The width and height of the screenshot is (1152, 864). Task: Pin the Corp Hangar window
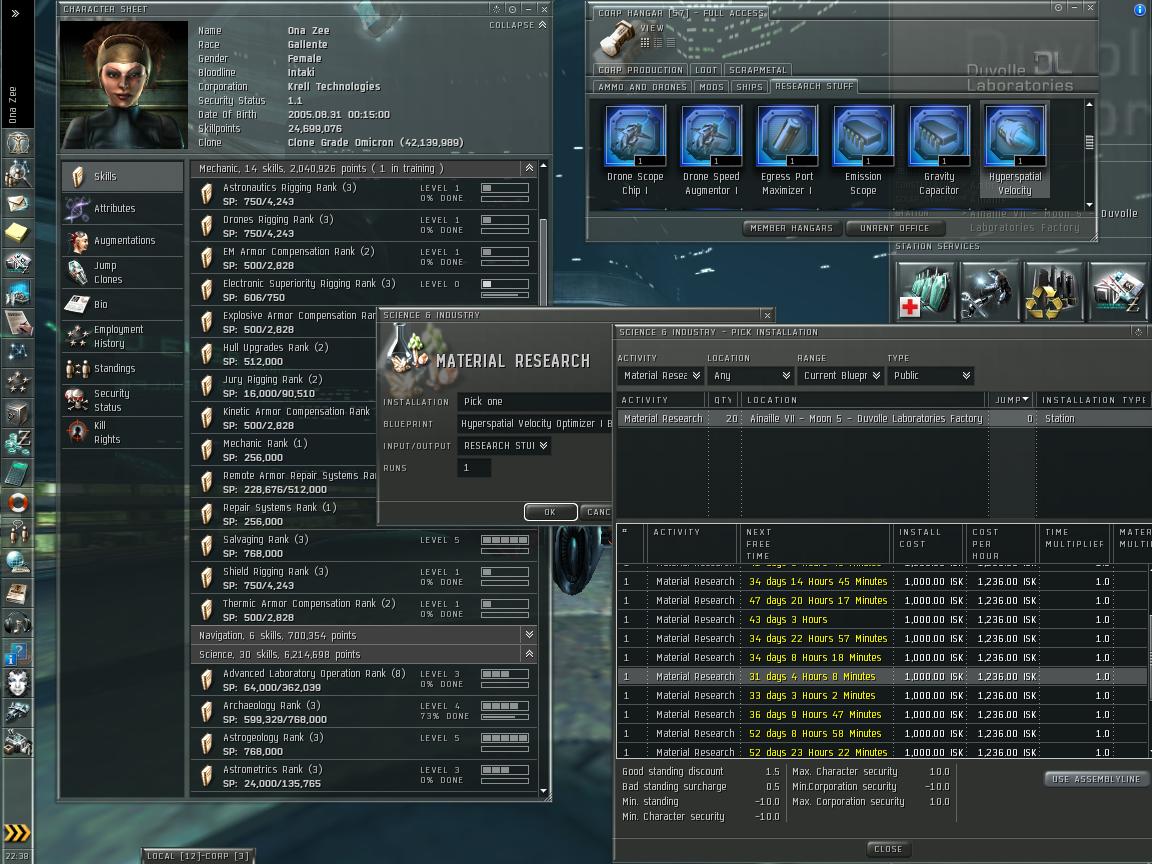coord(1058,7)
